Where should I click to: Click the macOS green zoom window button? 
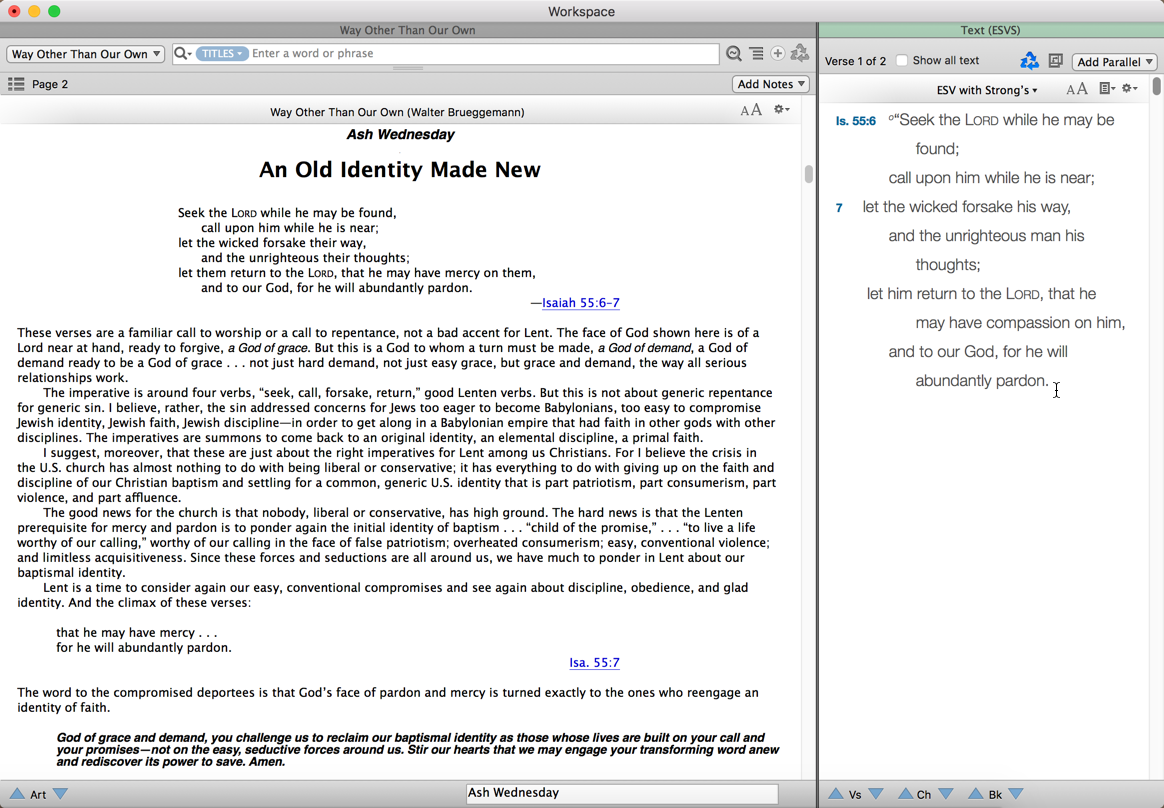pyautogui.click(x=53, y=11)
